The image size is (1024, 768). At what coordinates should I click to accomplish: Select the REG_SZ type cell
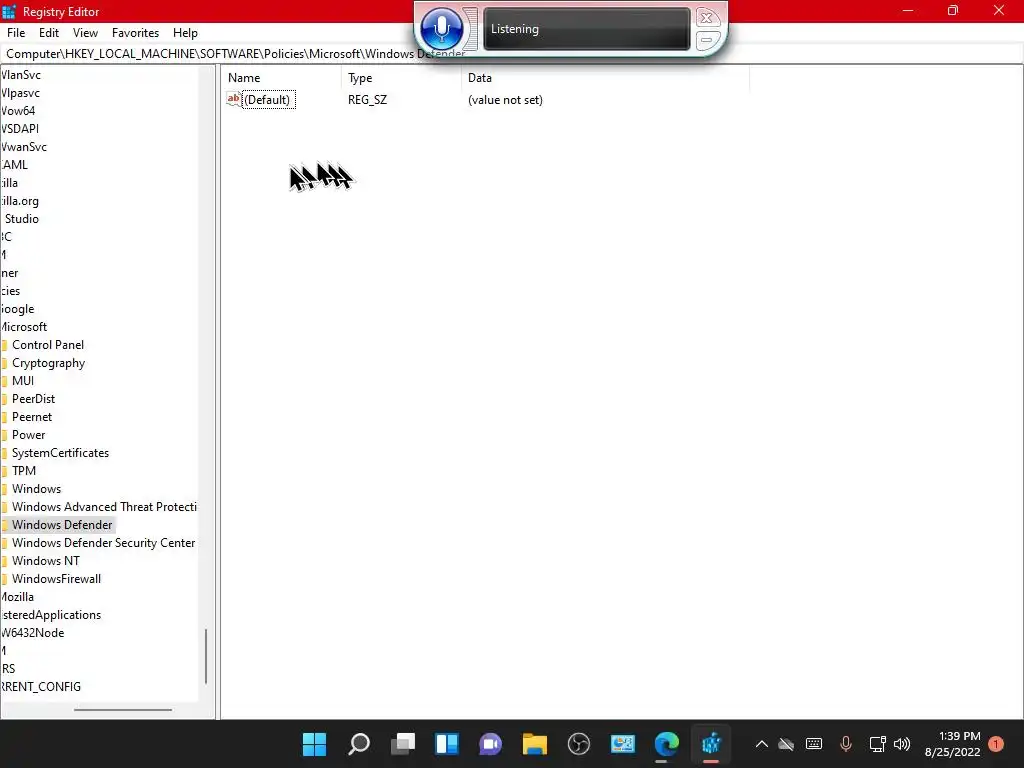(368, 100)
